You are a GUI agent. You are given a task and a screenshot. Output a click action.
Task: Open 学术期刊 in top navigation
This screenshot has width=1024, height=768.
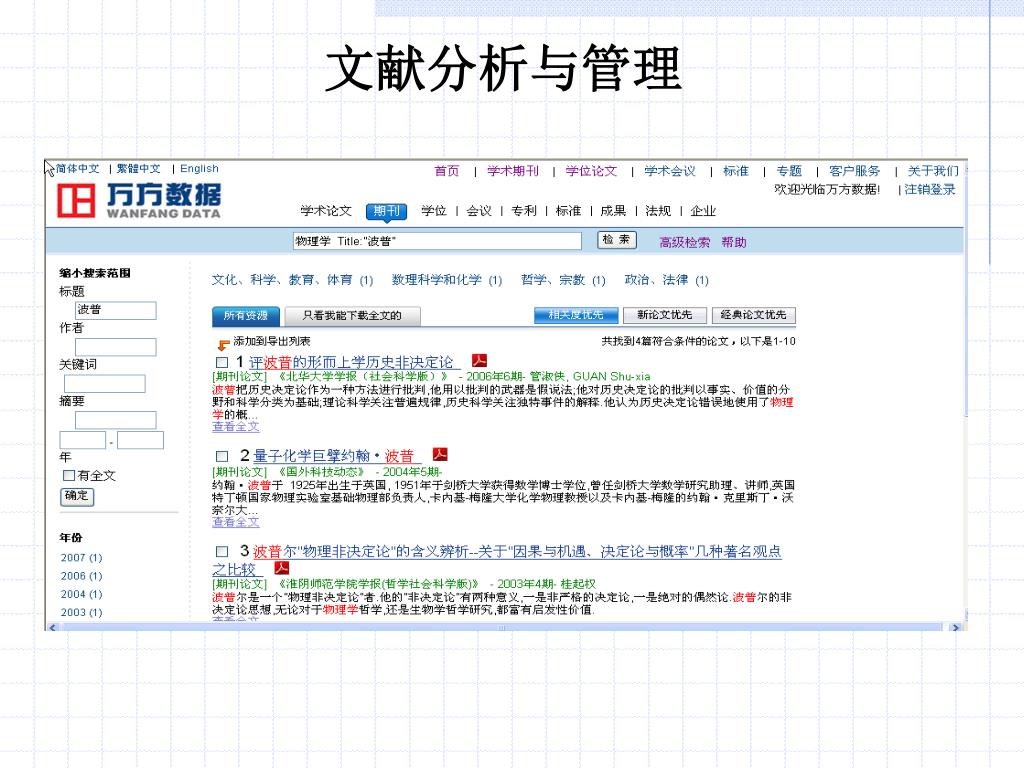click(x=513, y=171)
